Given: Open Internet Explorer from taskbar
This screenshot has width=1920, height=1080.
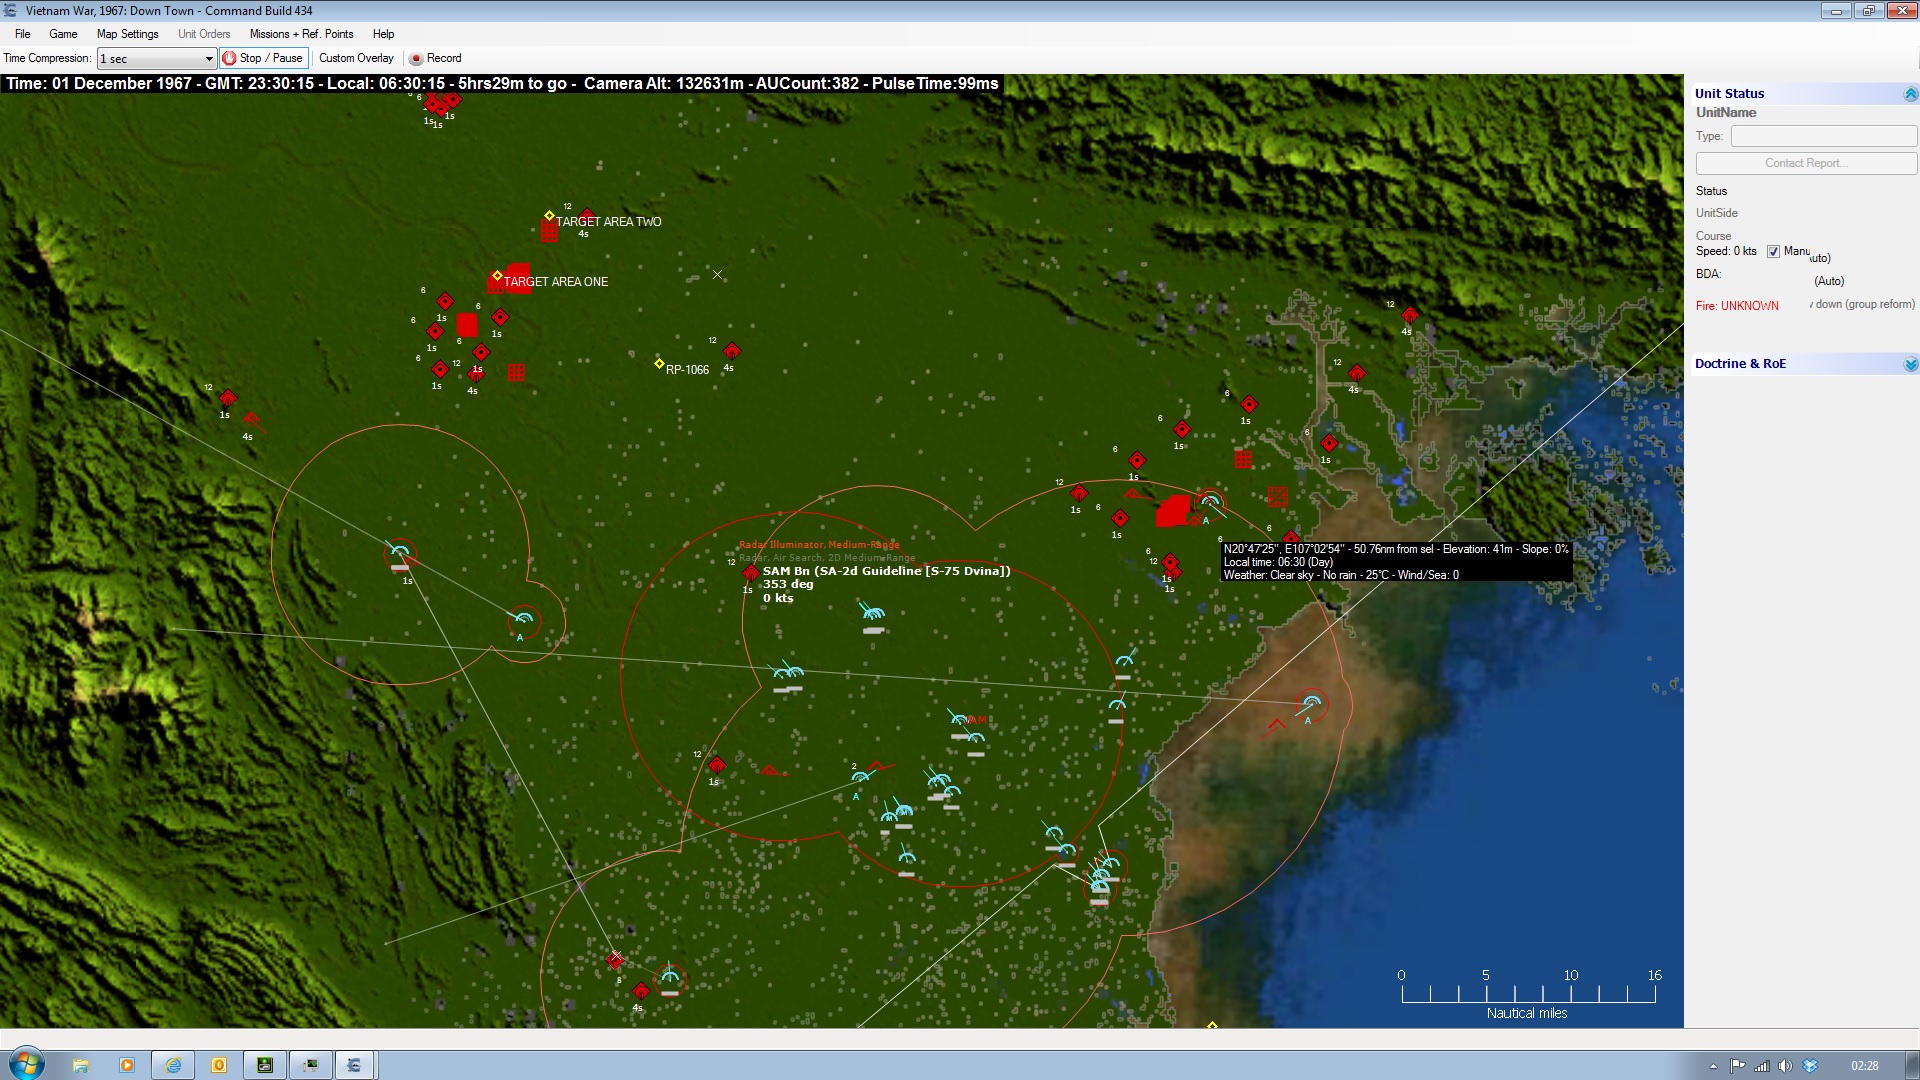Looking at the screenshot, I should [x=173, y=1065].
